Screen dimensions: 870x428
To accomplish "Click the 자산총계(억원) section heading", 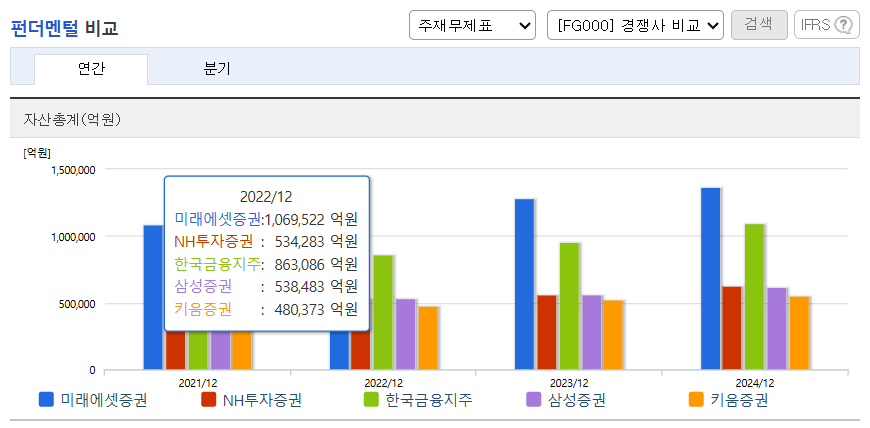I will click(72, 119).
